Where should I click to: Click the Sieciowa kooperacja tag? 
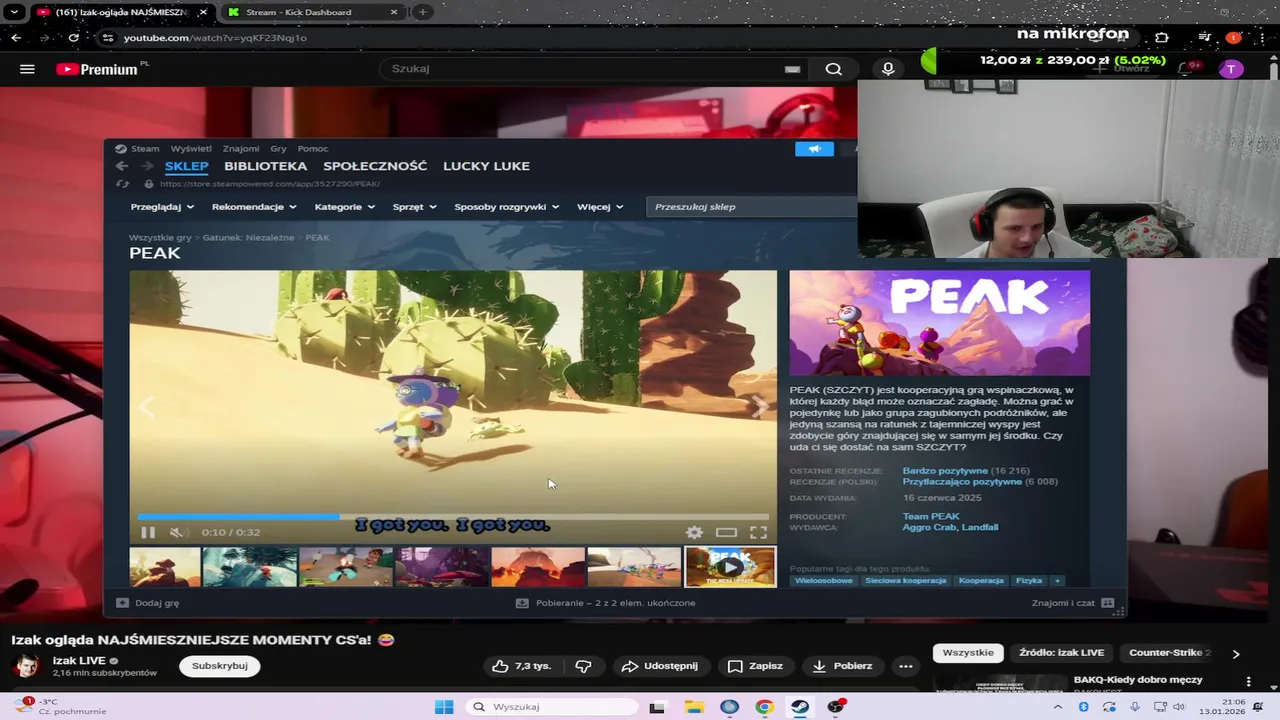click(905, 581)
